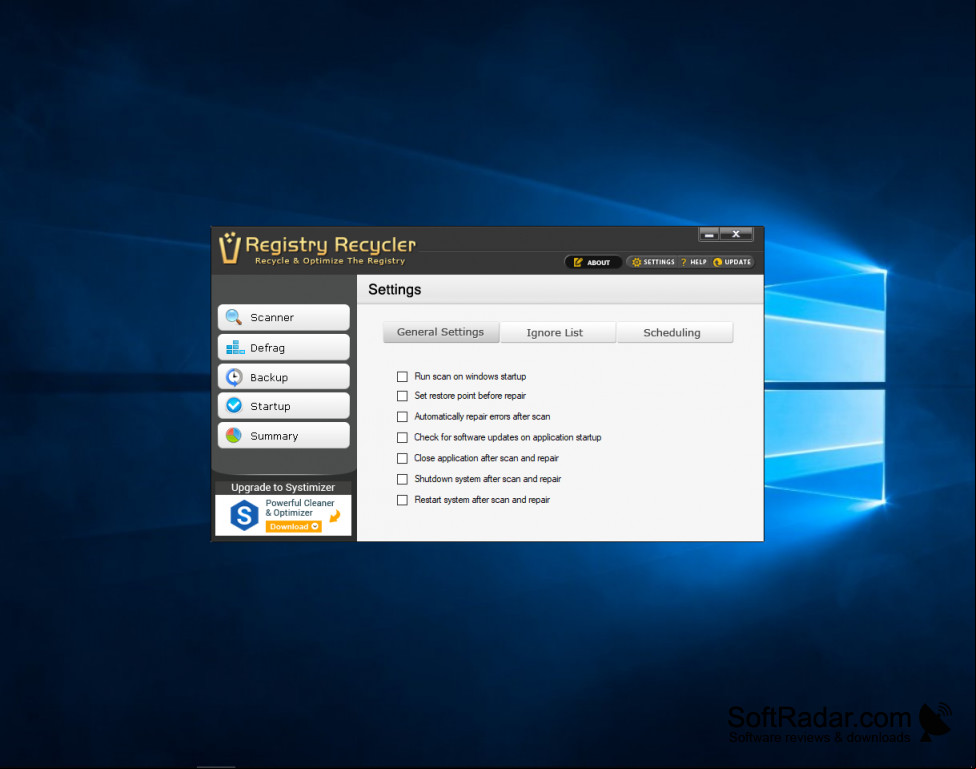The image size is (976, 769).
Task: Click the Scanner magnifying glass icon
Action: tap(234, 317)
